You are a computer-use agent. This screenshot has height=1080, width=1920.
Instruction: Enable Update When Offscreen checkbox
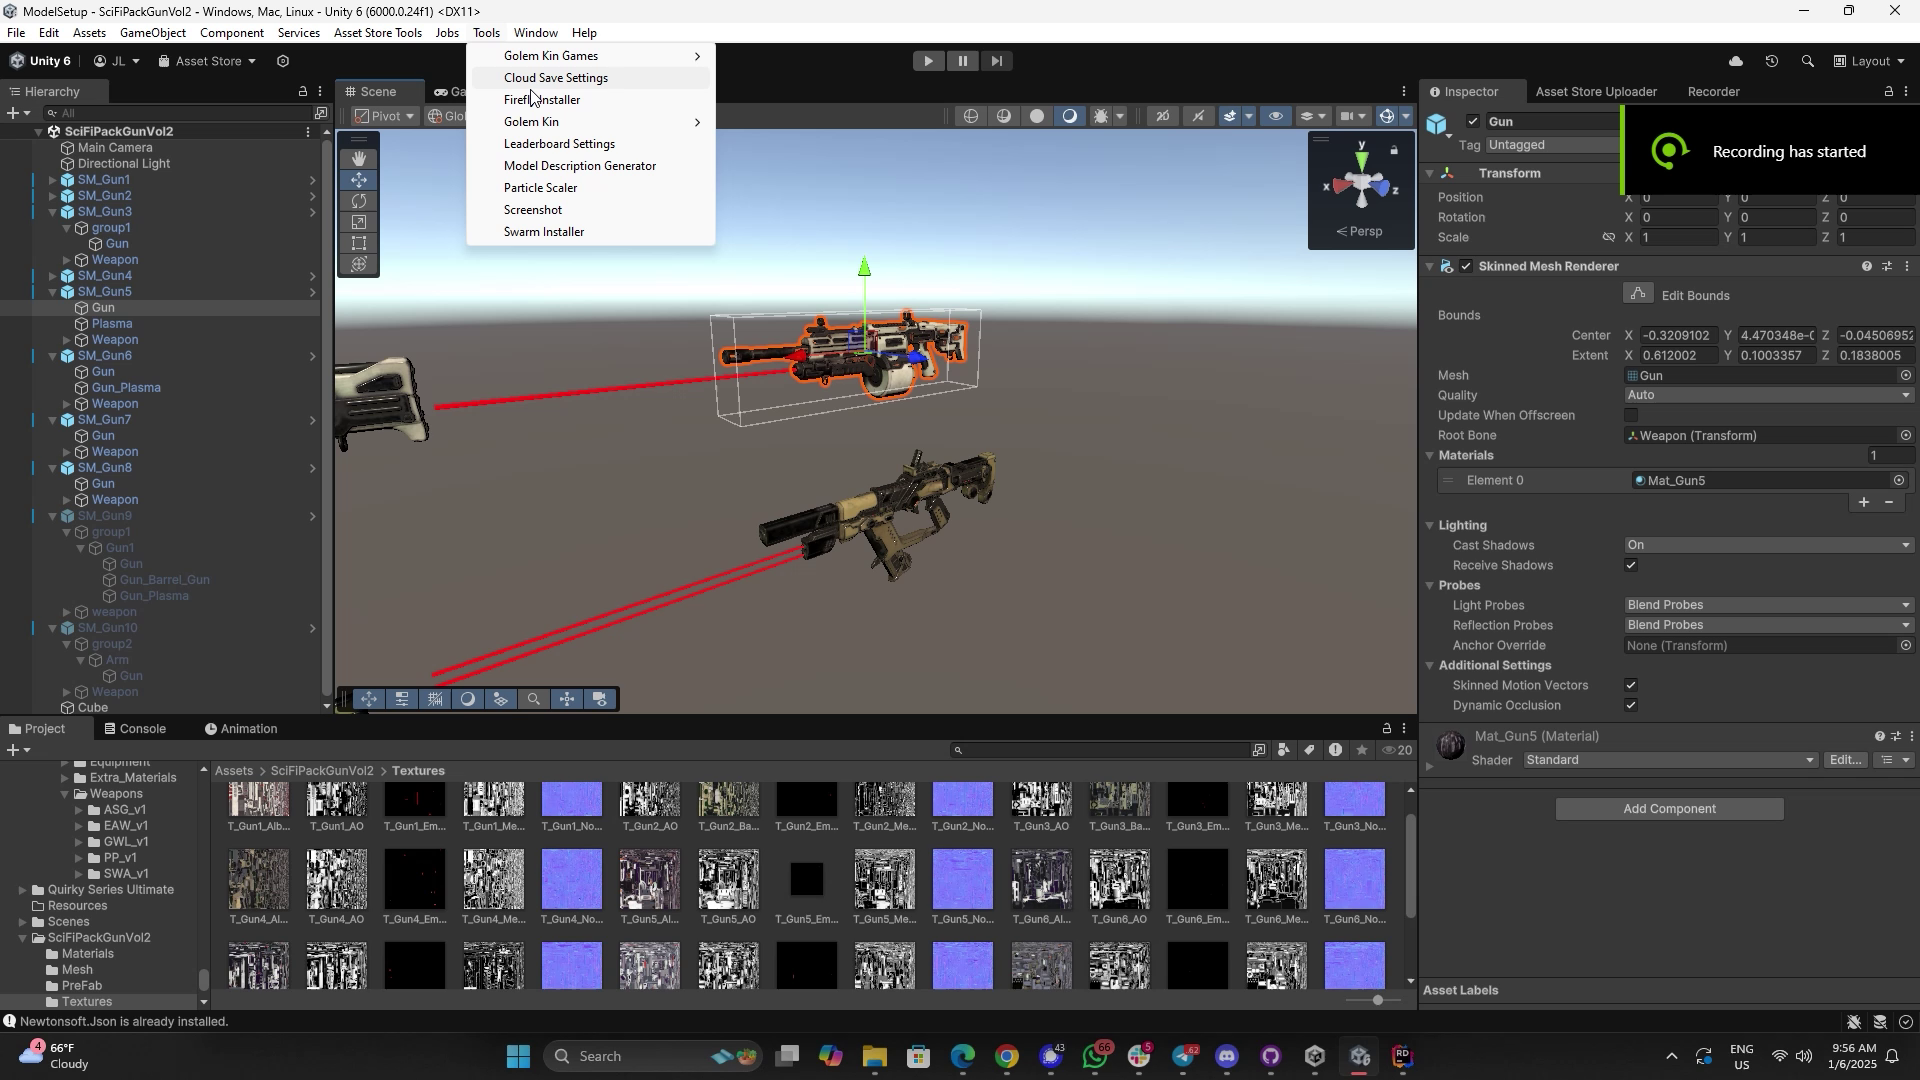click(x=1632, y=416)
